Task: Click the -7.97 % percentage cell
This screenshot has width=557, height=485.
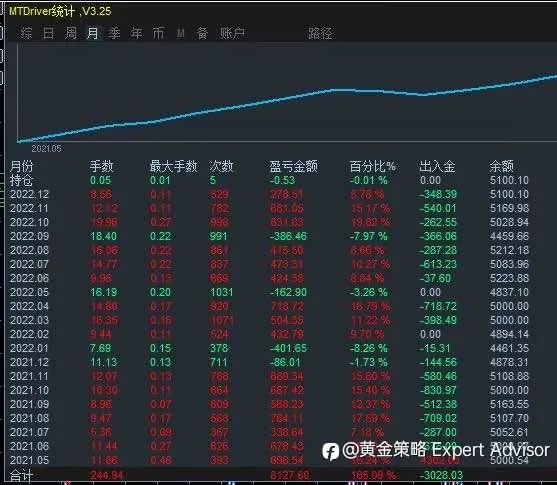Action: point(368,236)
